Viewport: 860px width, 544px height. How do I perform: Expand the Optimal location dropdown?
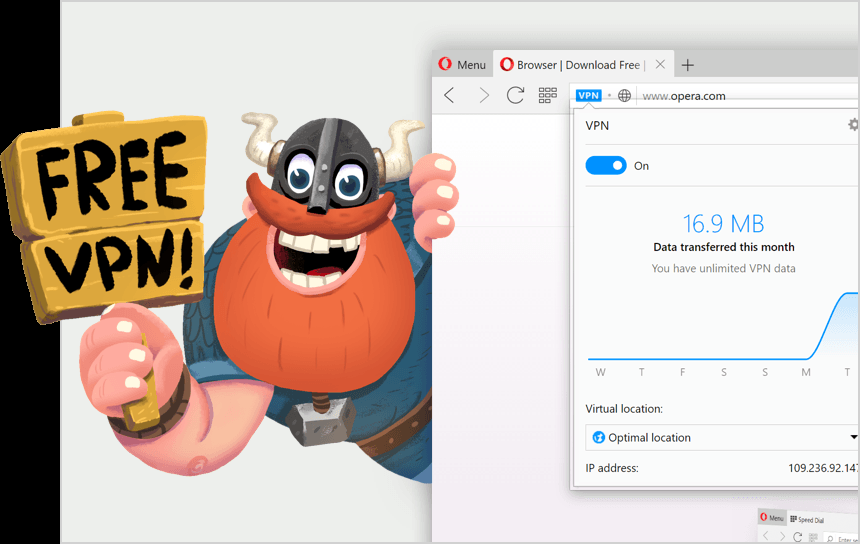point(722,438)
